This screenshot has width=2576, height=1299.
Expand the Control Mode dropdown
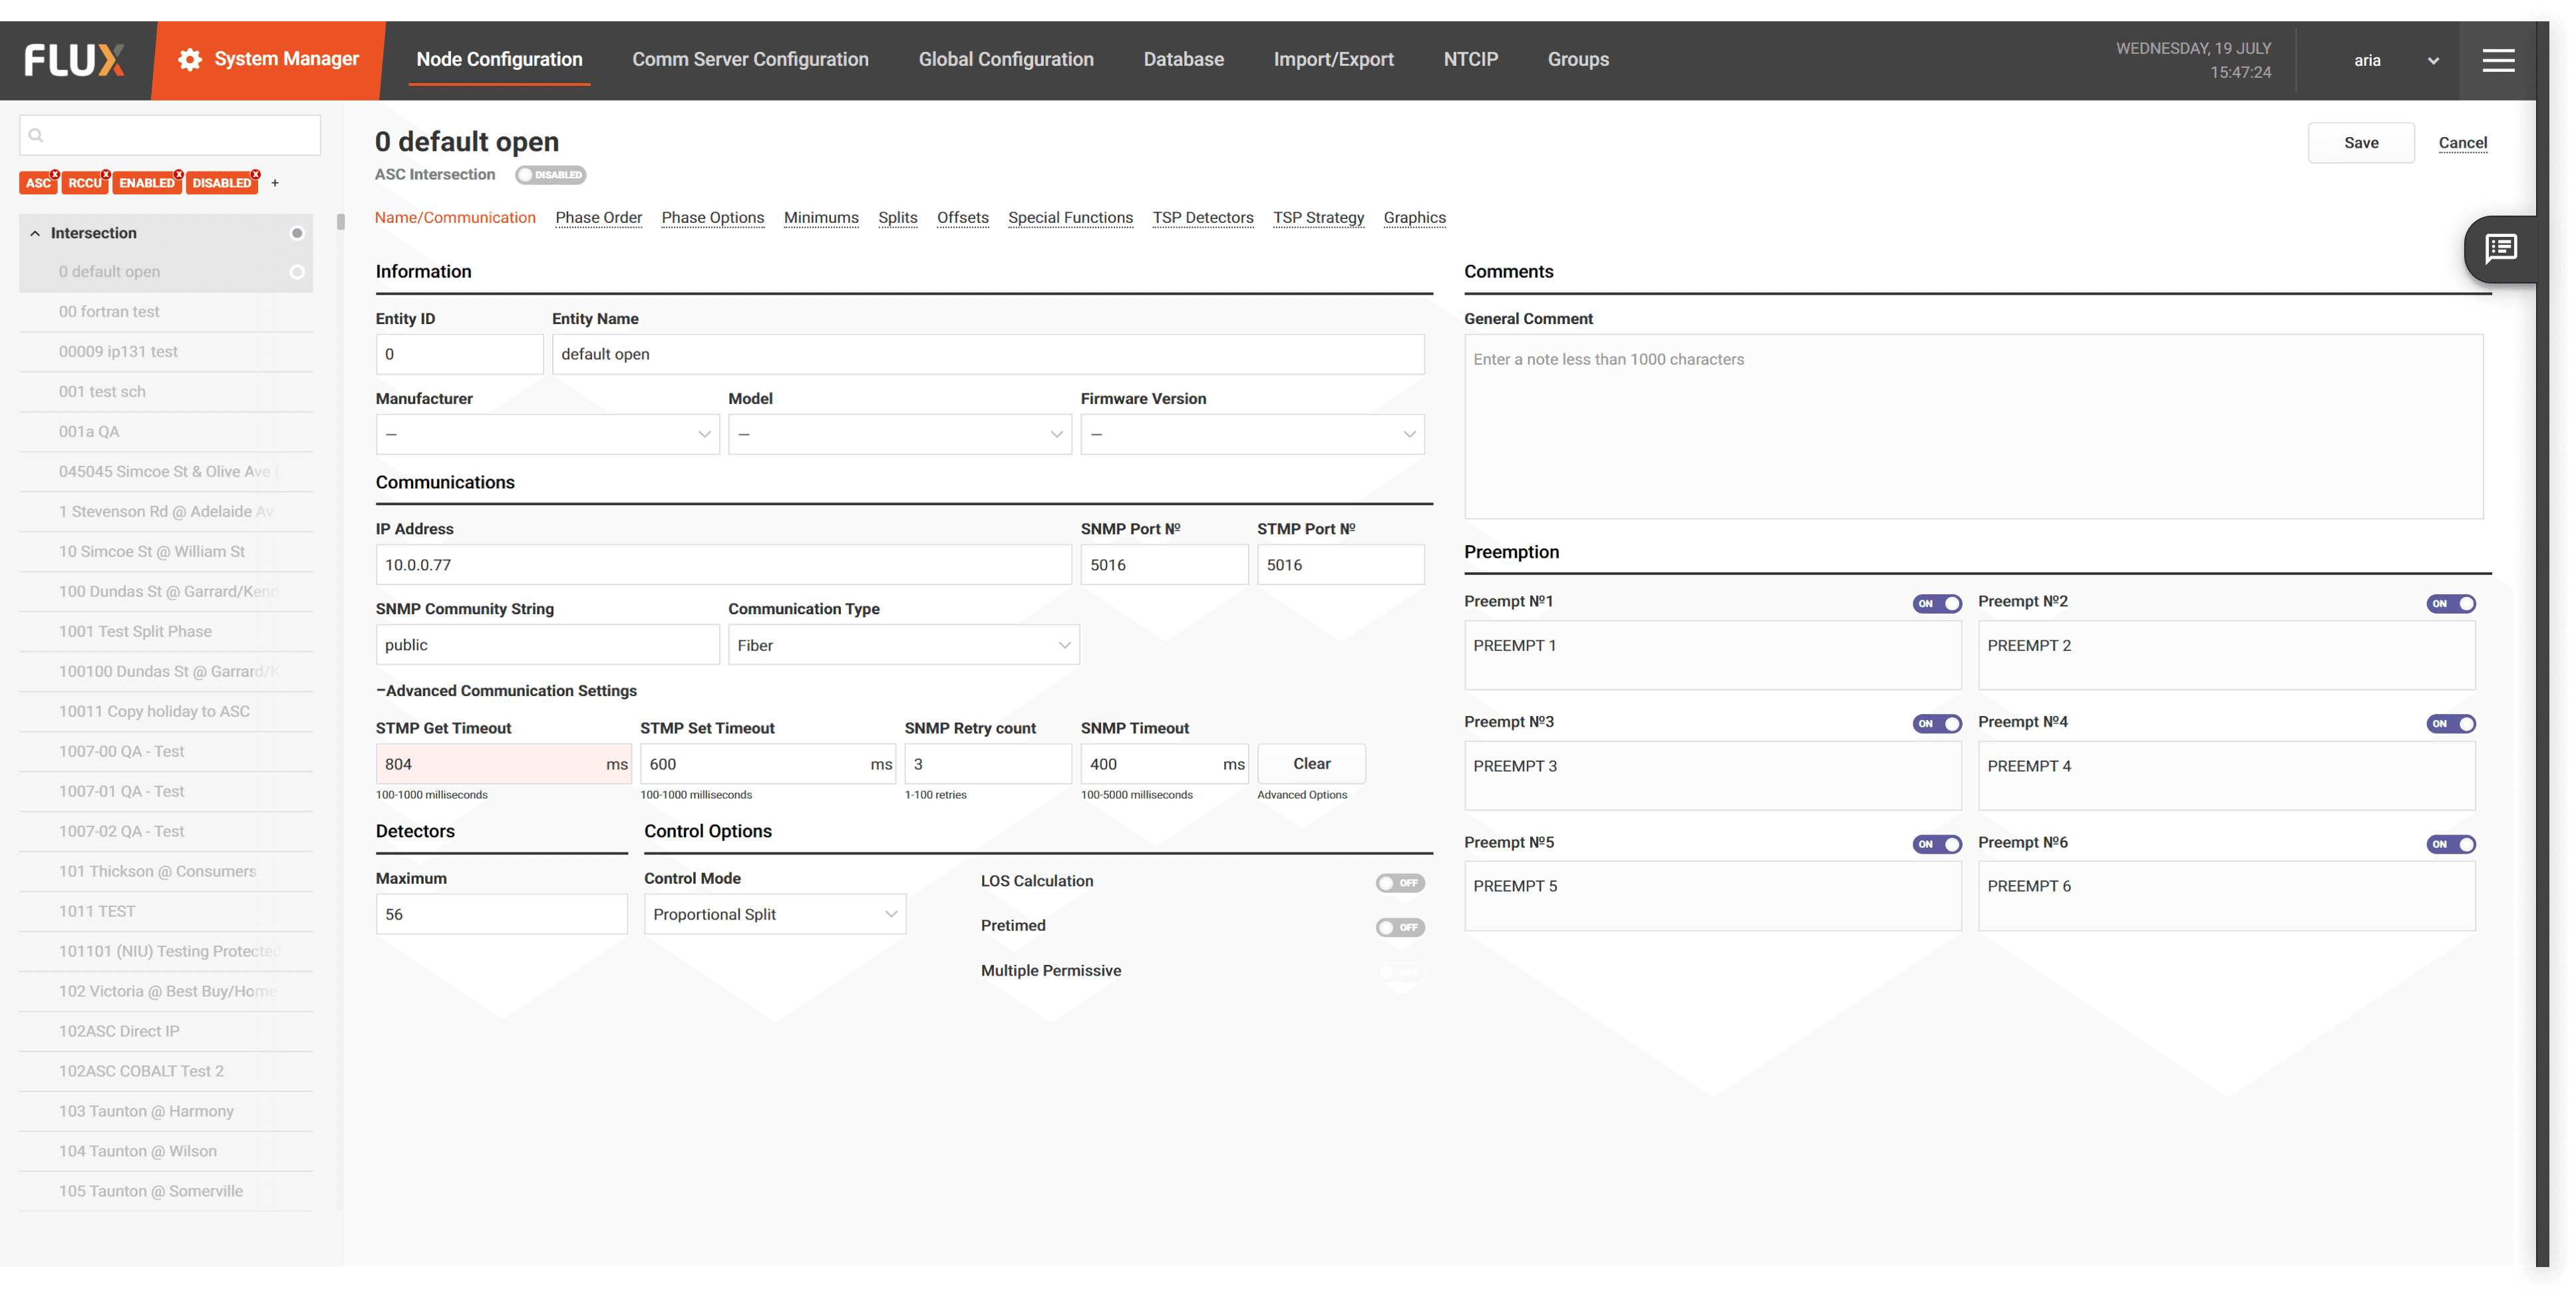(774, 914)
